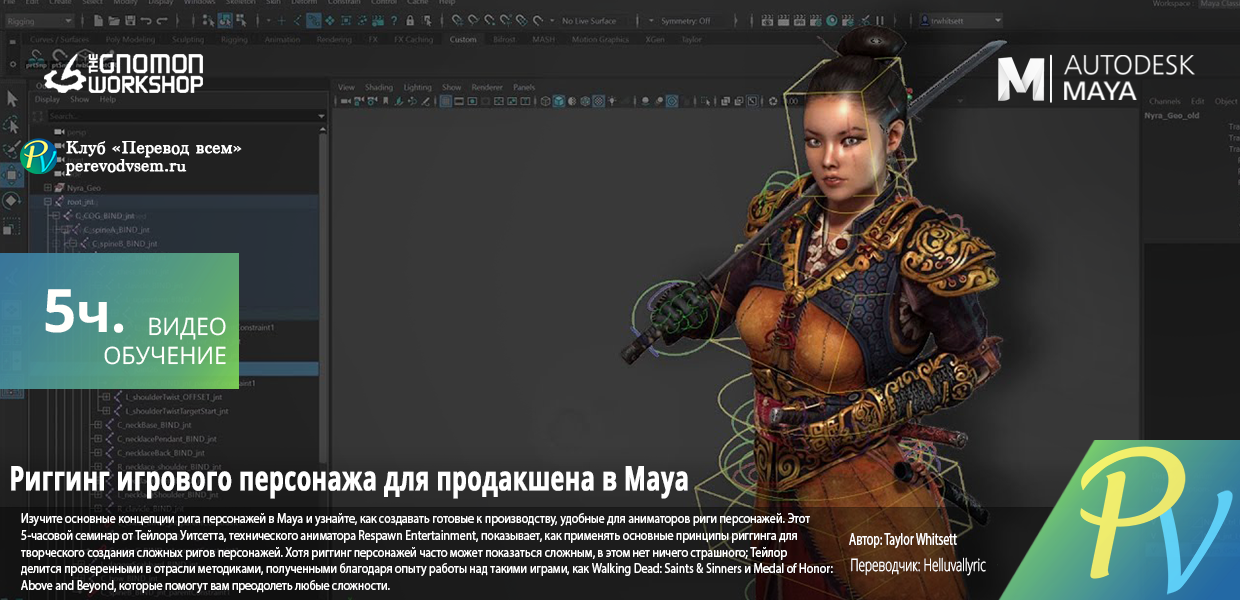
Task: Enable snap to grids magnet icon
Action: tap(456, 21)
